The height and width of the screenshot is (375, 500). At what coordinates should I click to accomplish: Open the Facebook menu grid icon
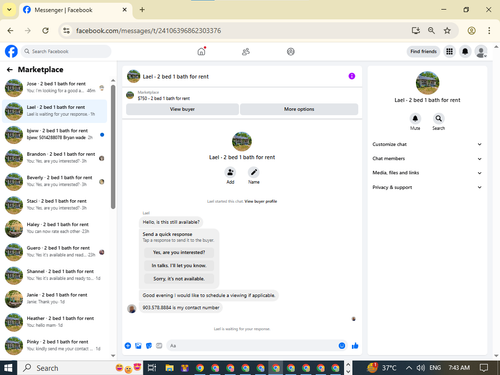(x=449, y=51)
